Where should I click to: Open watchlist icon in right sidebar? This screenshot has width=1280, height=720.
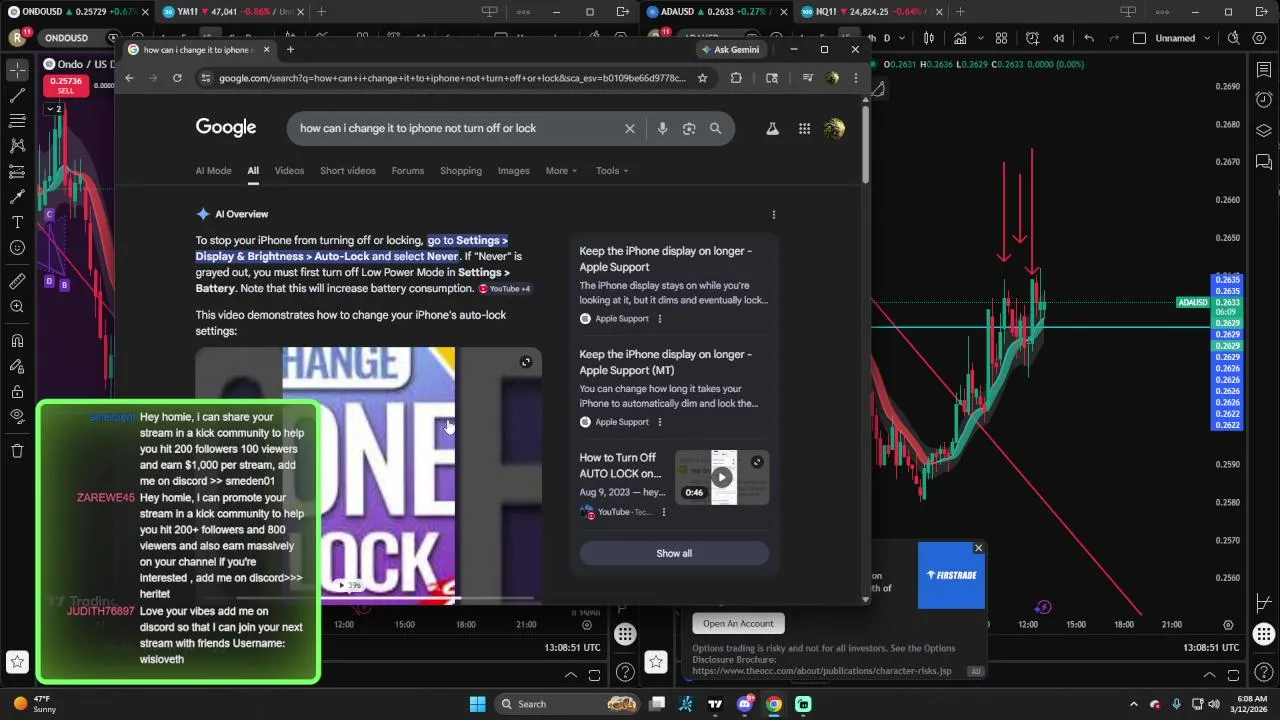pos(1264,69)
